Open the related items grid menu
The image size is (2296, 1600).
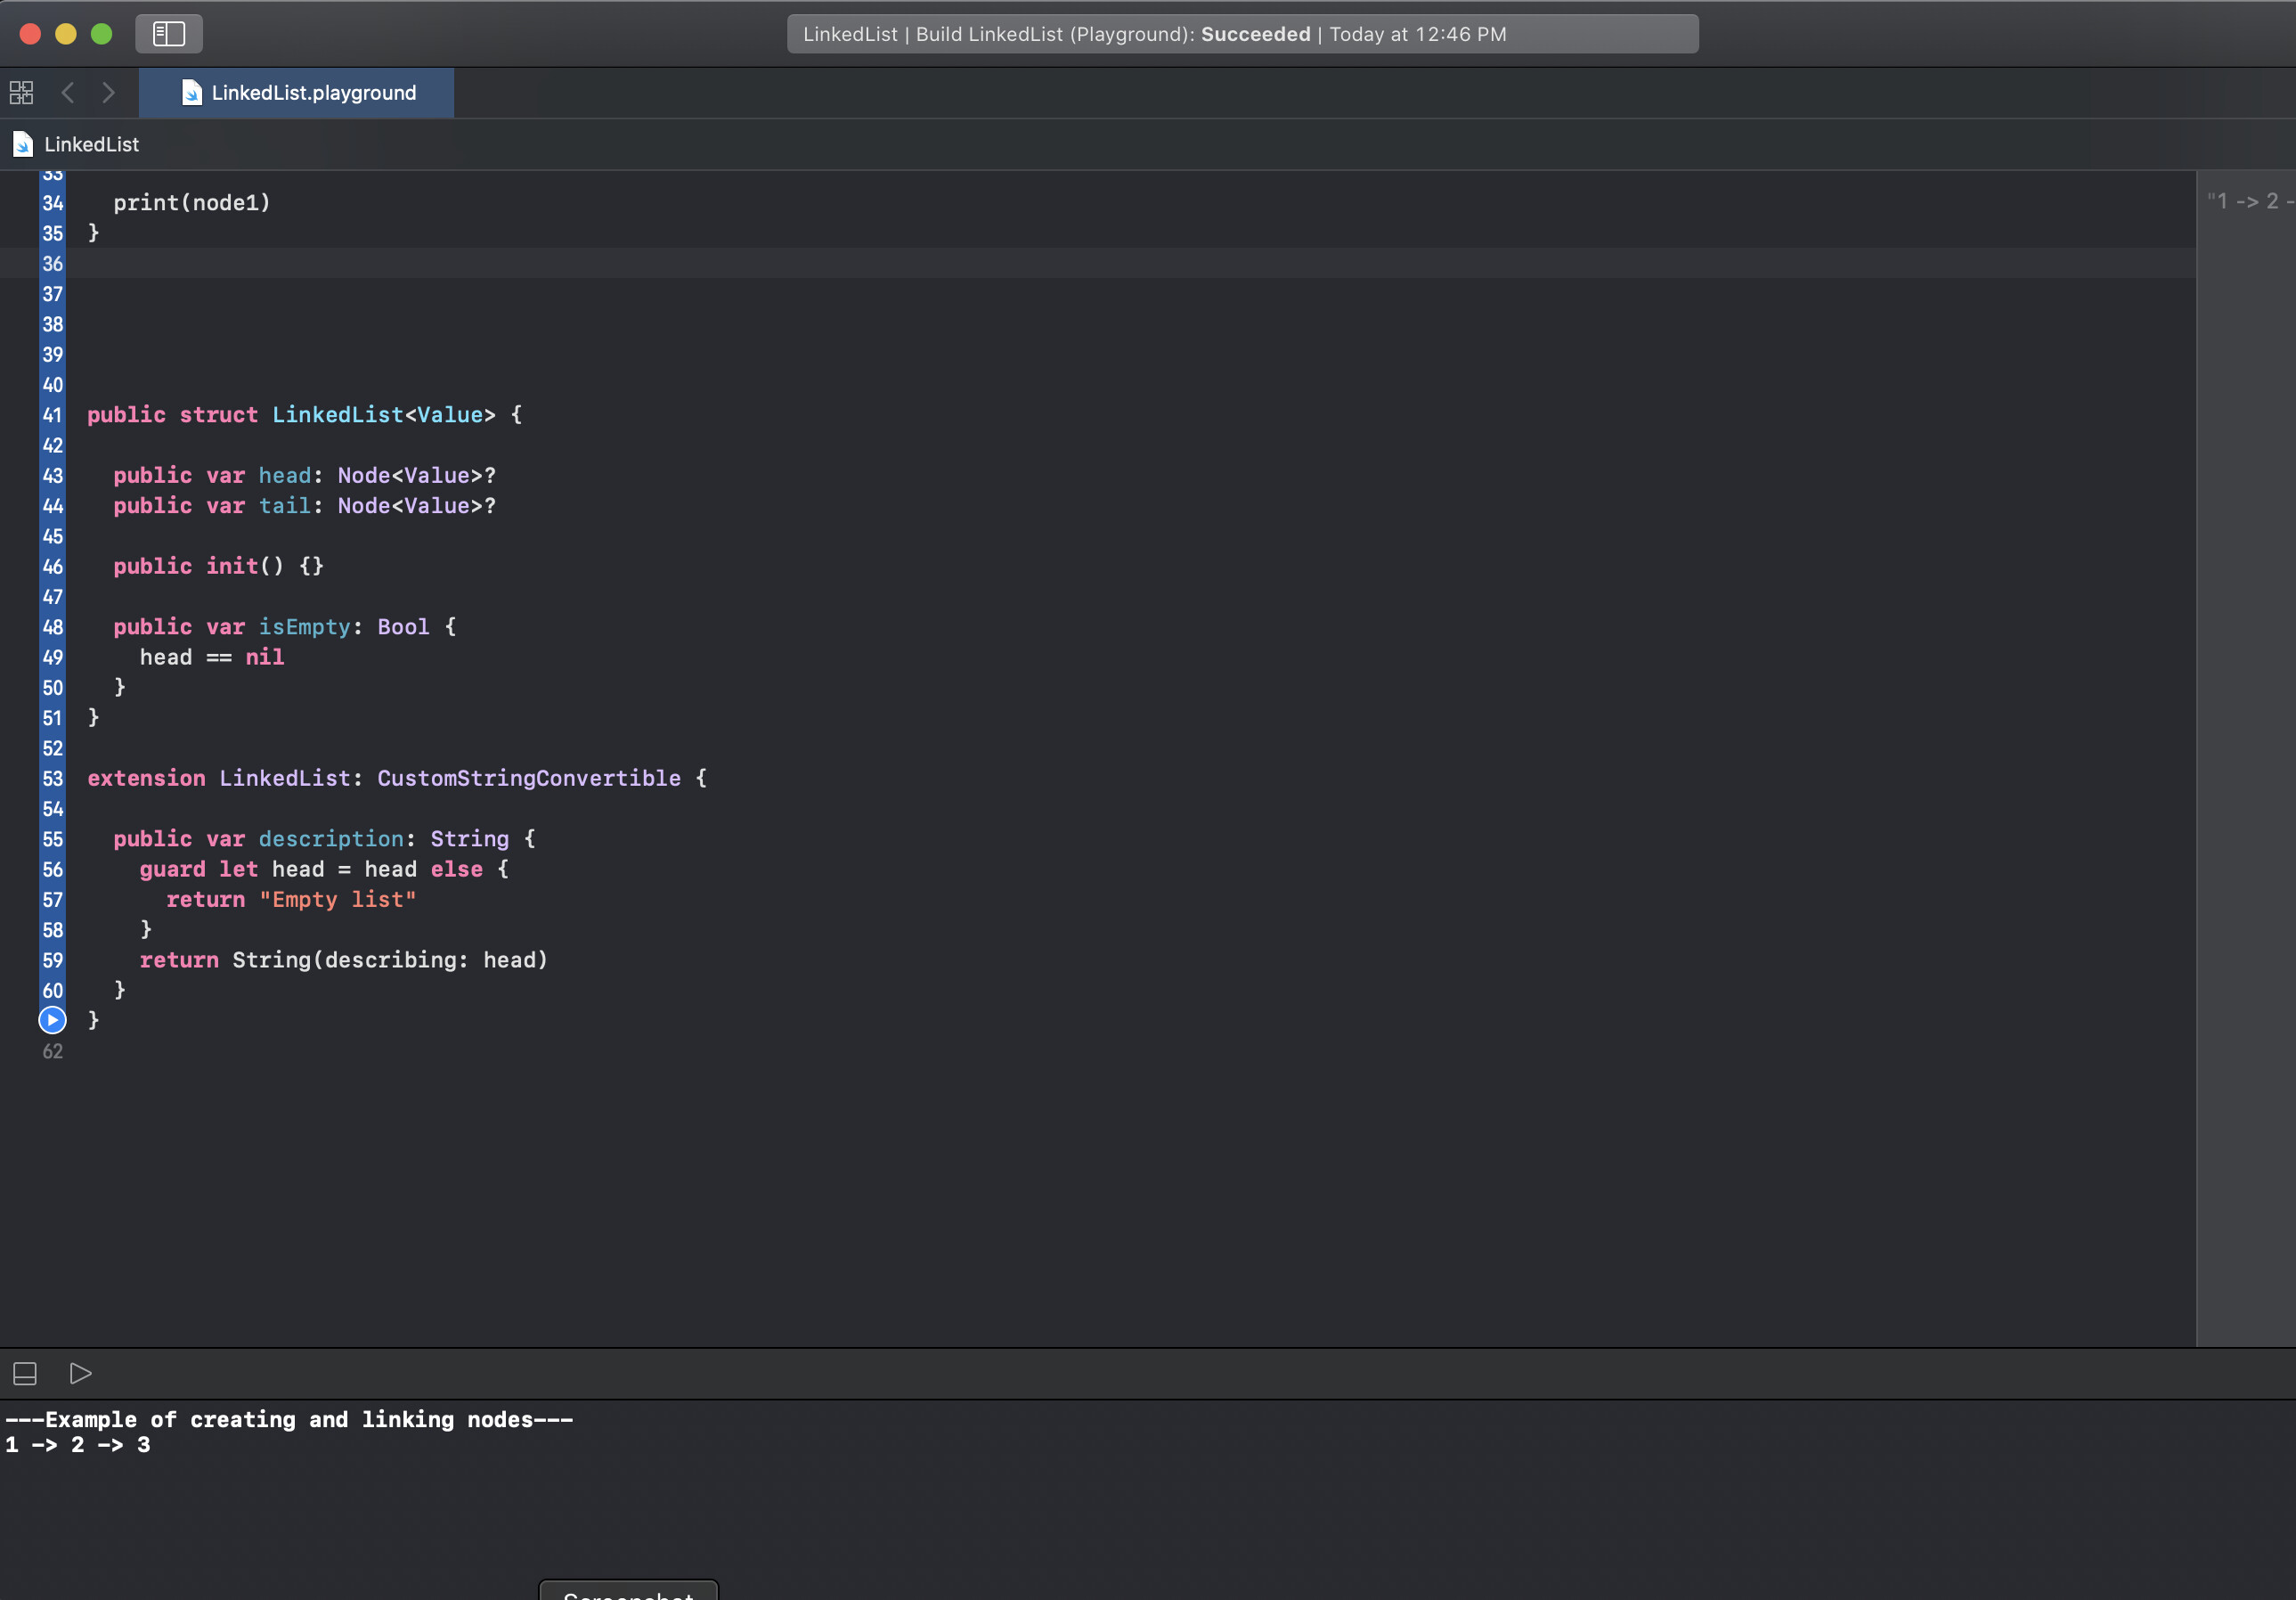coord(21,93)
